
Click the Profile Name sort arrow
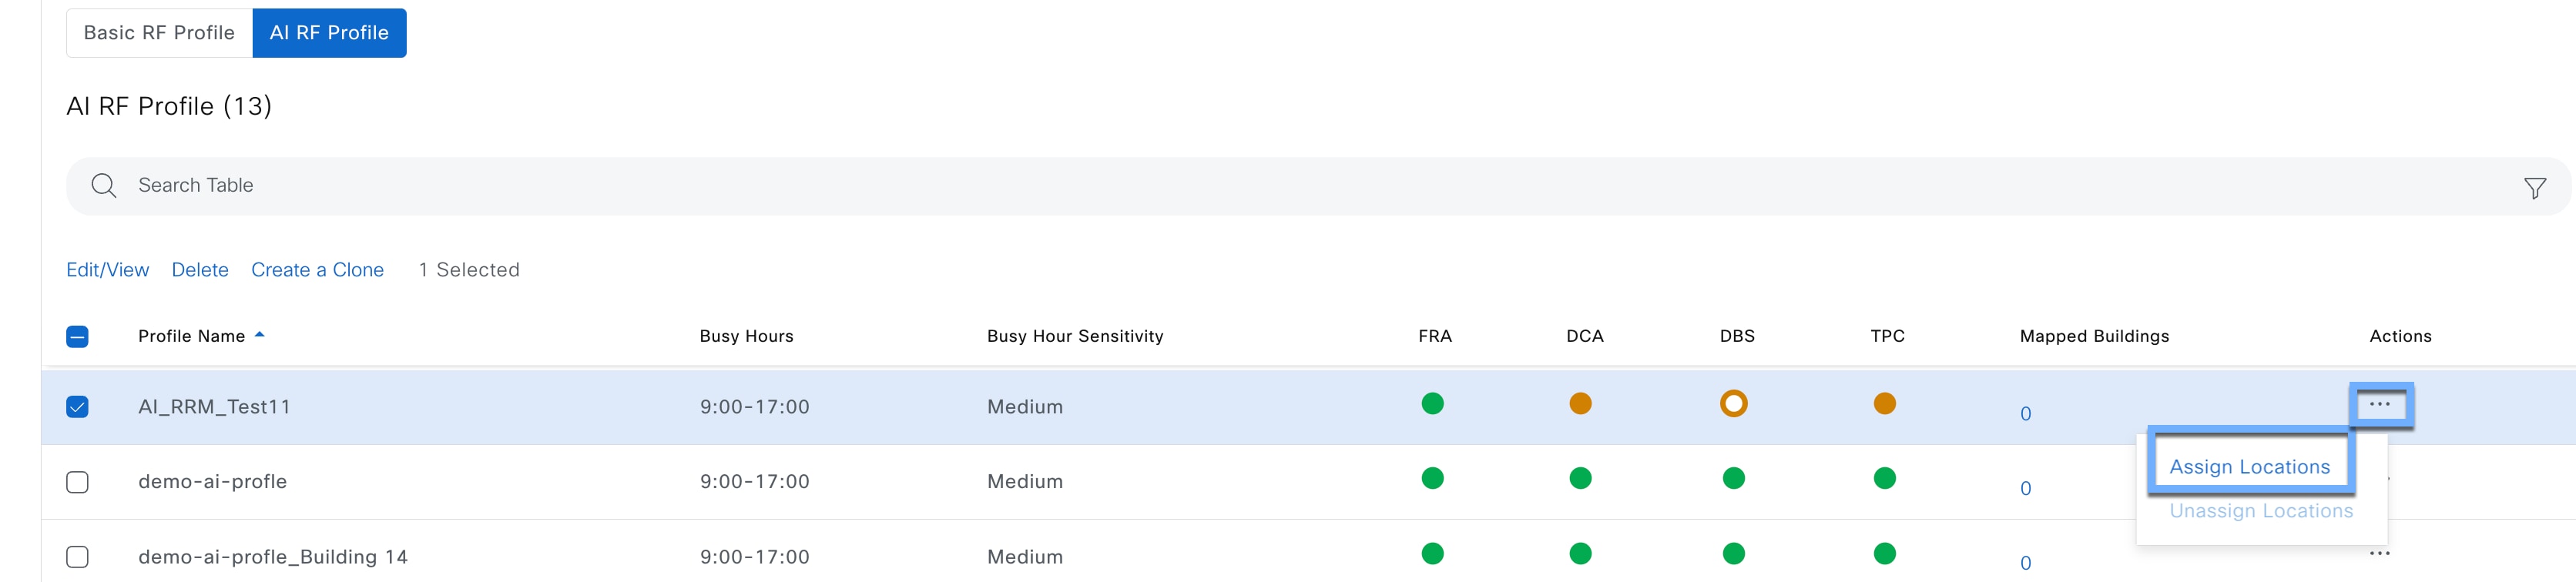click(x=260, y=335)
